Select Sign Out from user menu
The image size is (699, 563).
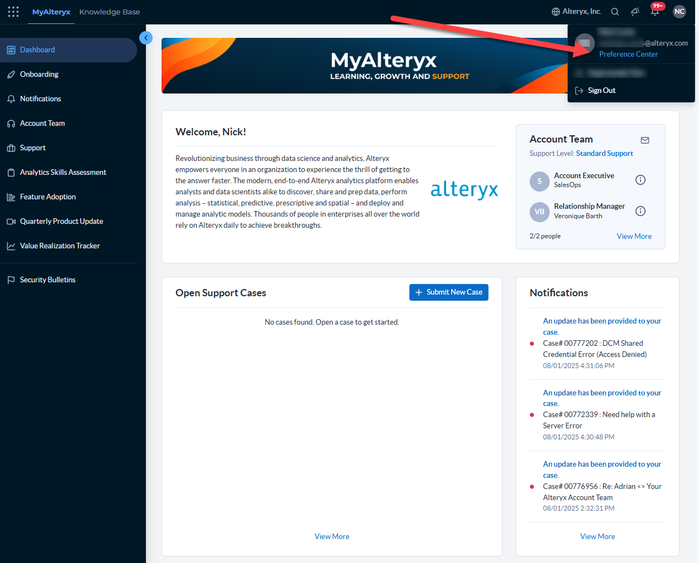(601, 90)
